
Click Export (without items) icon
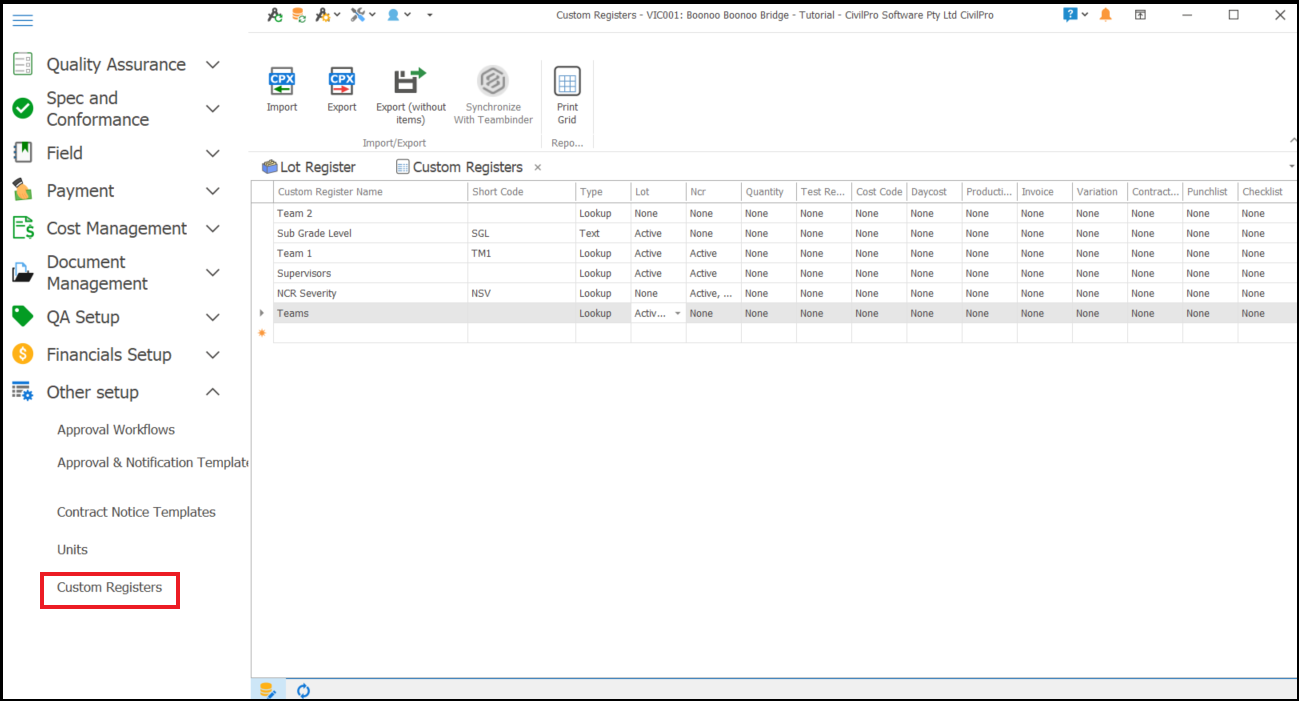[x=410, y=81]
